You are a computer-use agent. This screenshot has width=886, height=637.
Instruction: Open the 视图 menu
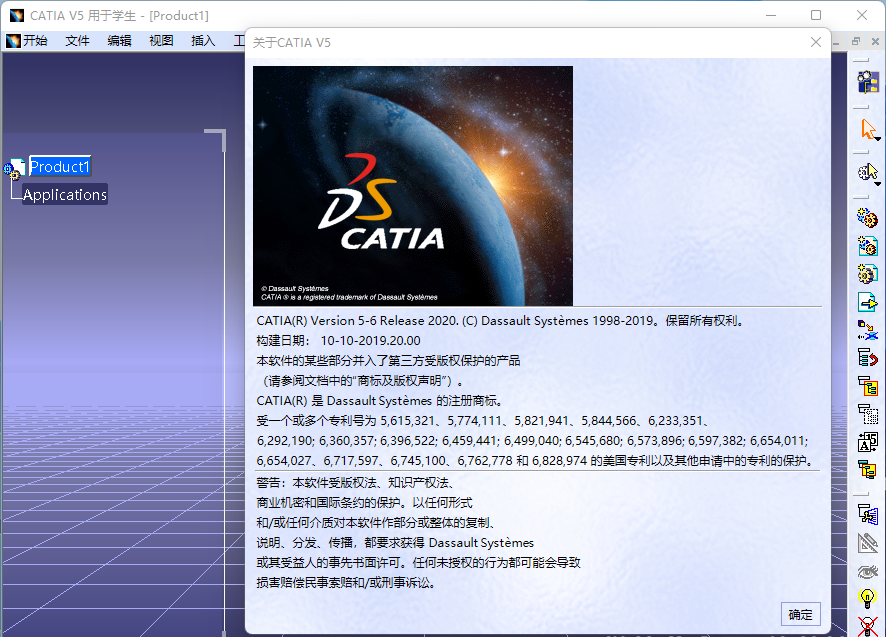tap(161, 41)
